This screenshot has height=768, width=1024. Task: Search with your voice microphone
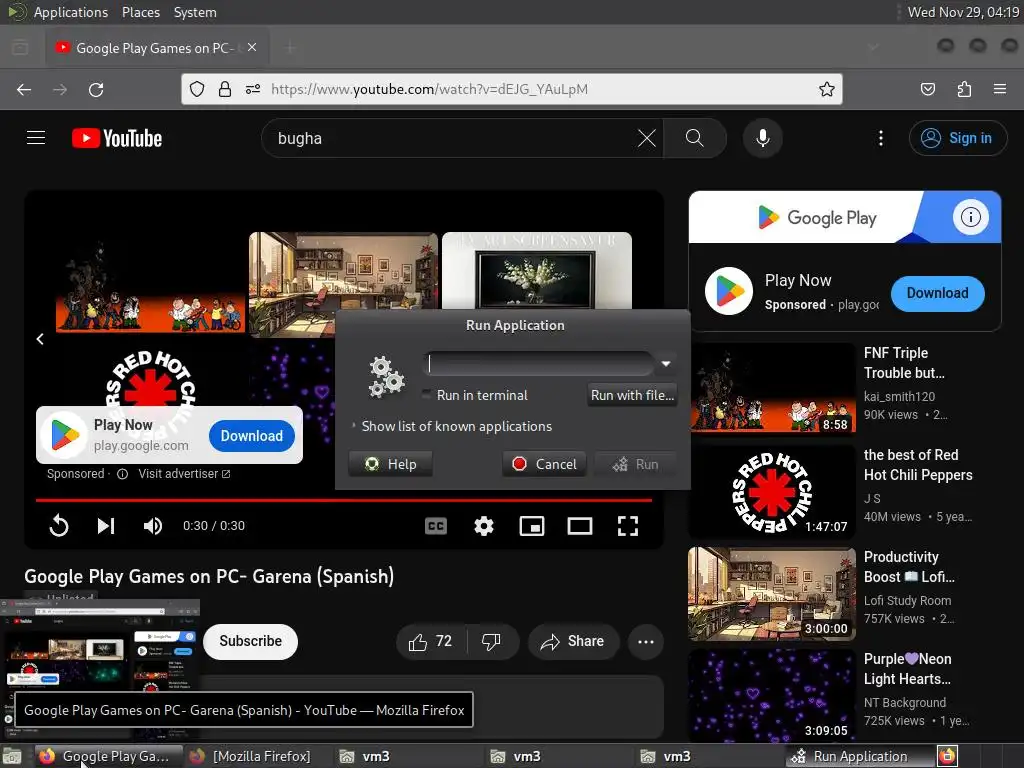[x=763, y=138]
